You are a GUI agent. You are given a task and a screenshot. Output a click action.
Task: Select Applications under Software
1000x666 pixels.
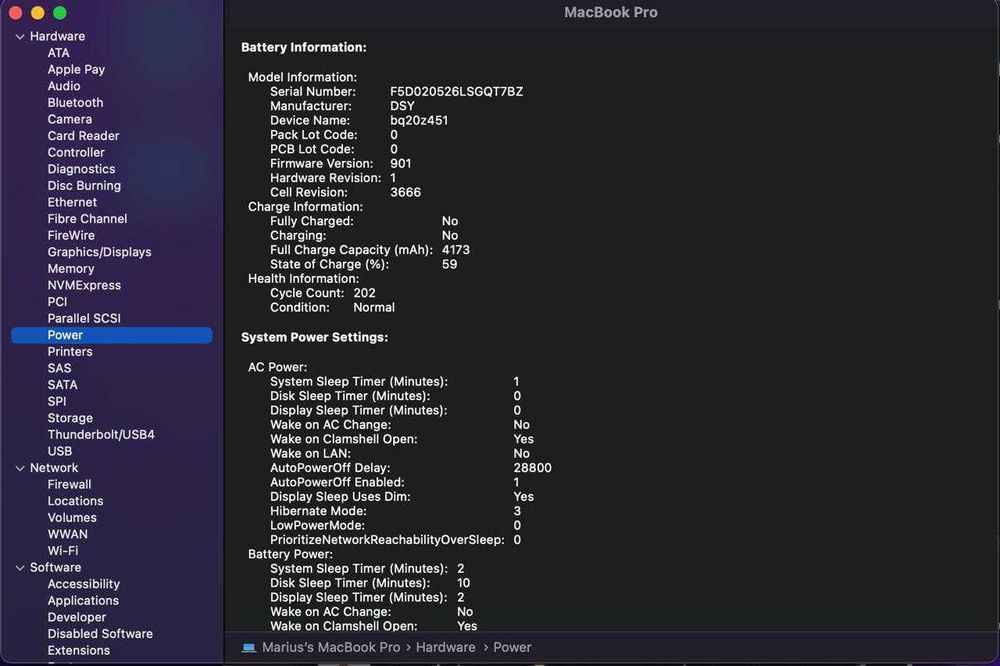83,600
